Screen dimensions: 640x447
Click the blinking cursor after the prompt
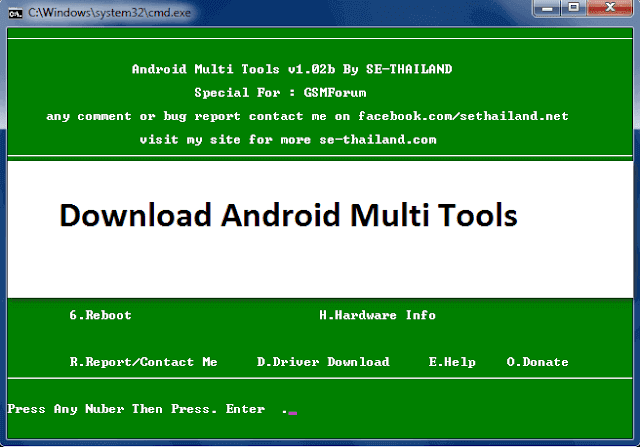[x=293, y=413]
